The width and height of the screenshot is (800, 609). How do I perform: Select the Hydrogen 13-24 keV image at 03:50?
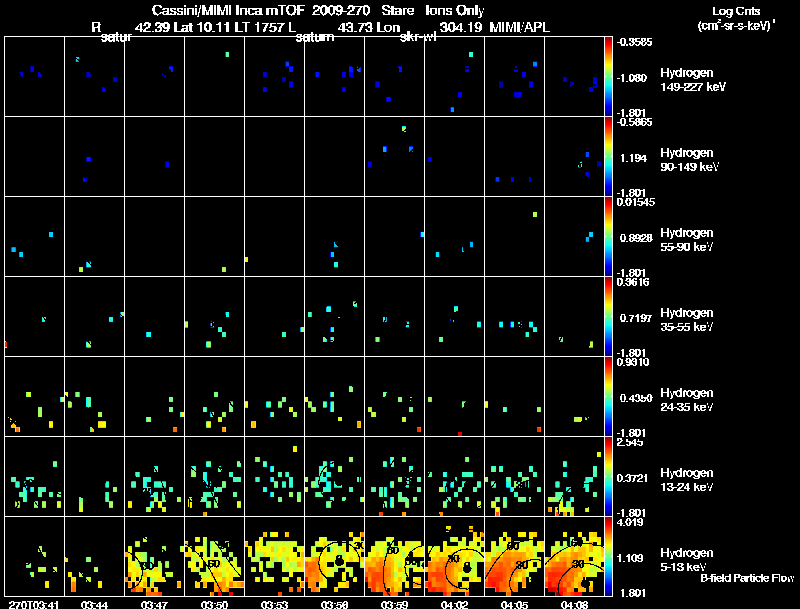pyautogui.click(x=215, y=477)
